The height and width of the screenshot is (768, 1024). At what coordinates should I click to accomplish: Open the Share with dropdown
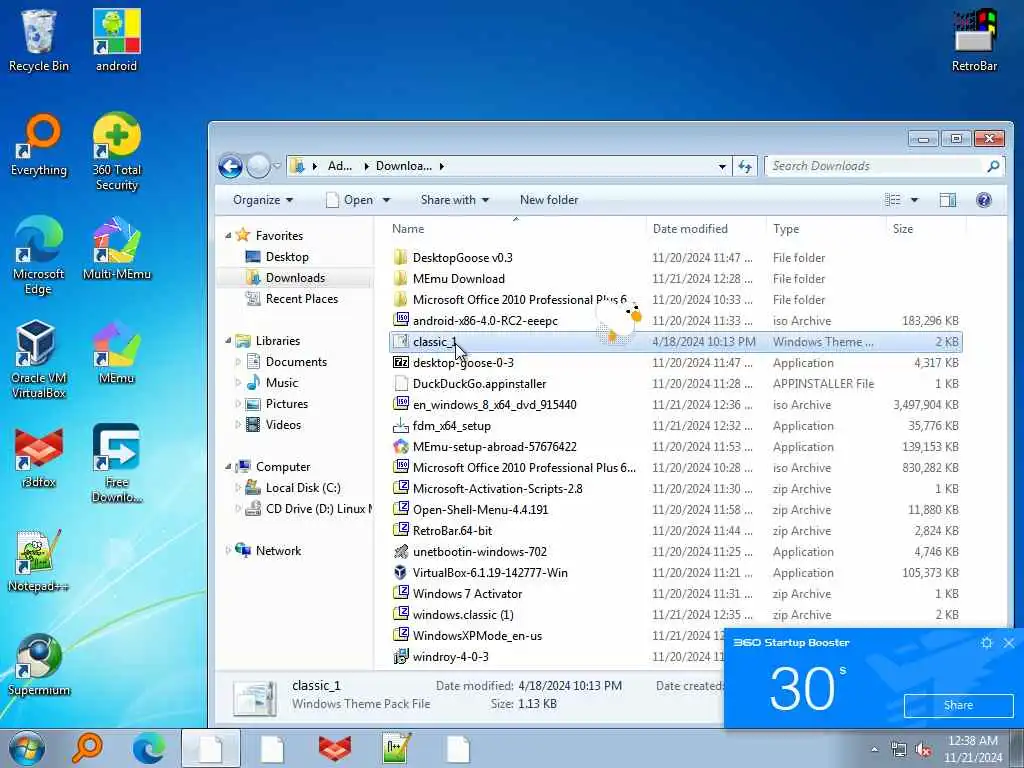[455, 200]
